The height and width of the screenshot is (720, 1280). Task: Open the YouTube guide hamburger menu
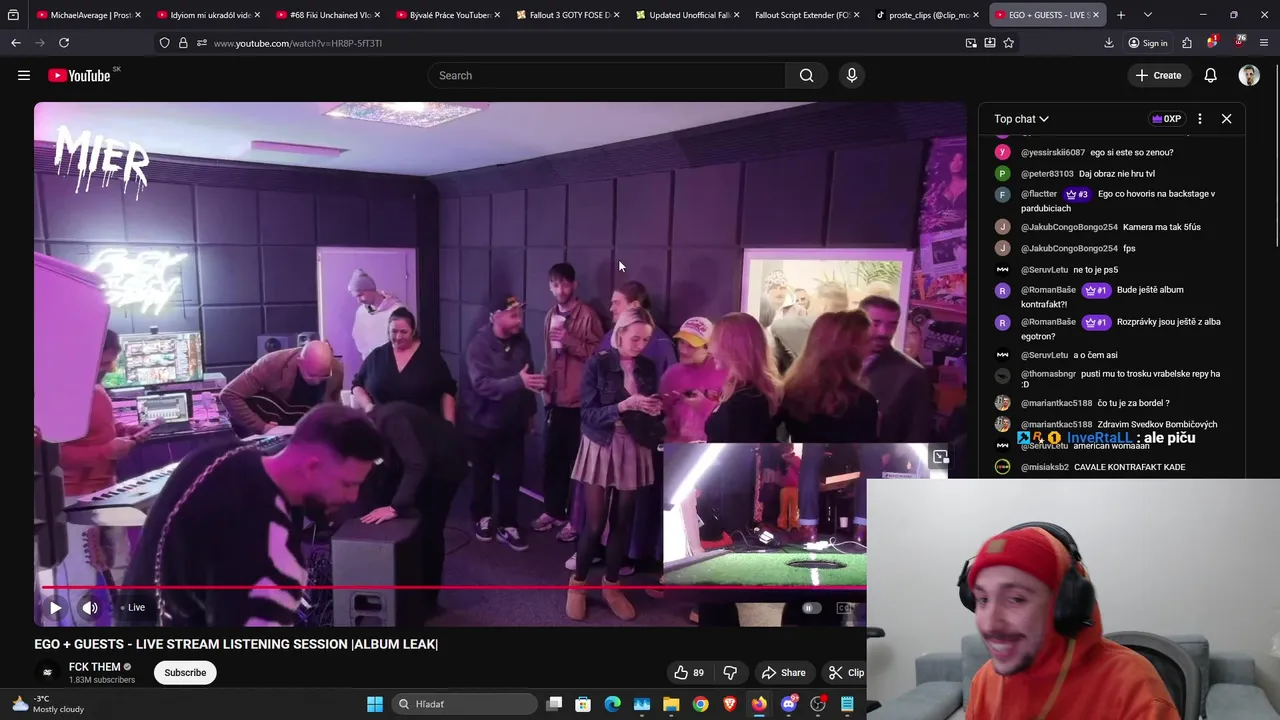[24, 75]
